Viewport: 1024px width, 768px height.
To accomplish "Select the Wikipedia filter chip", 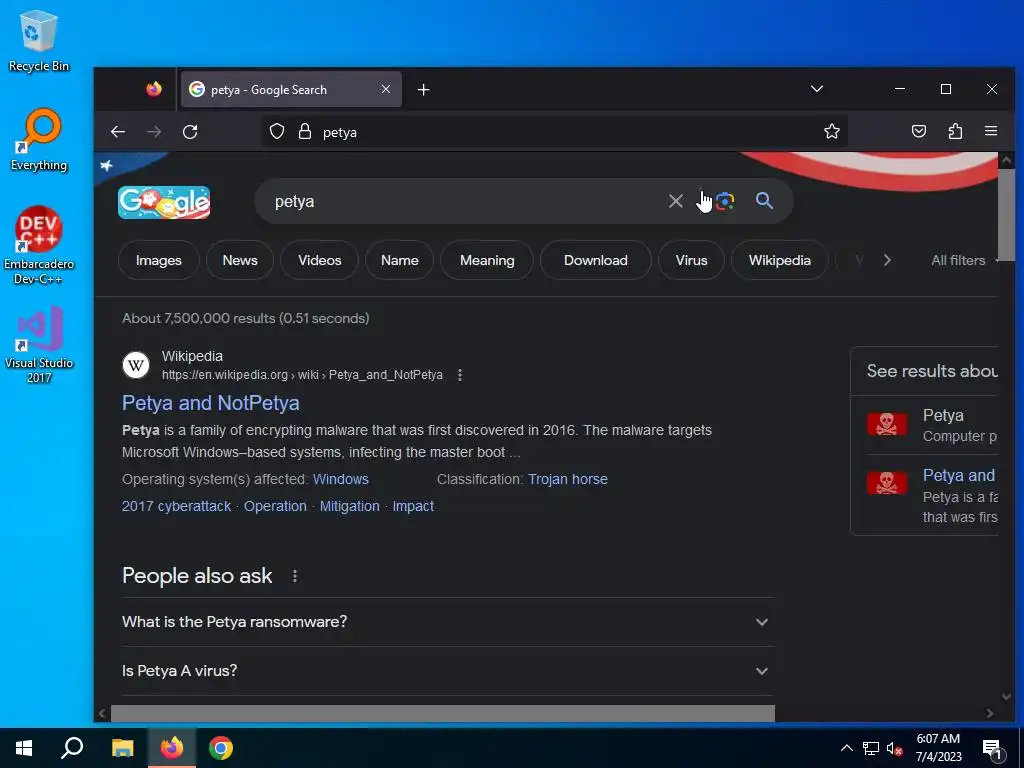I will pyautogui.click(x=780, y=260).
